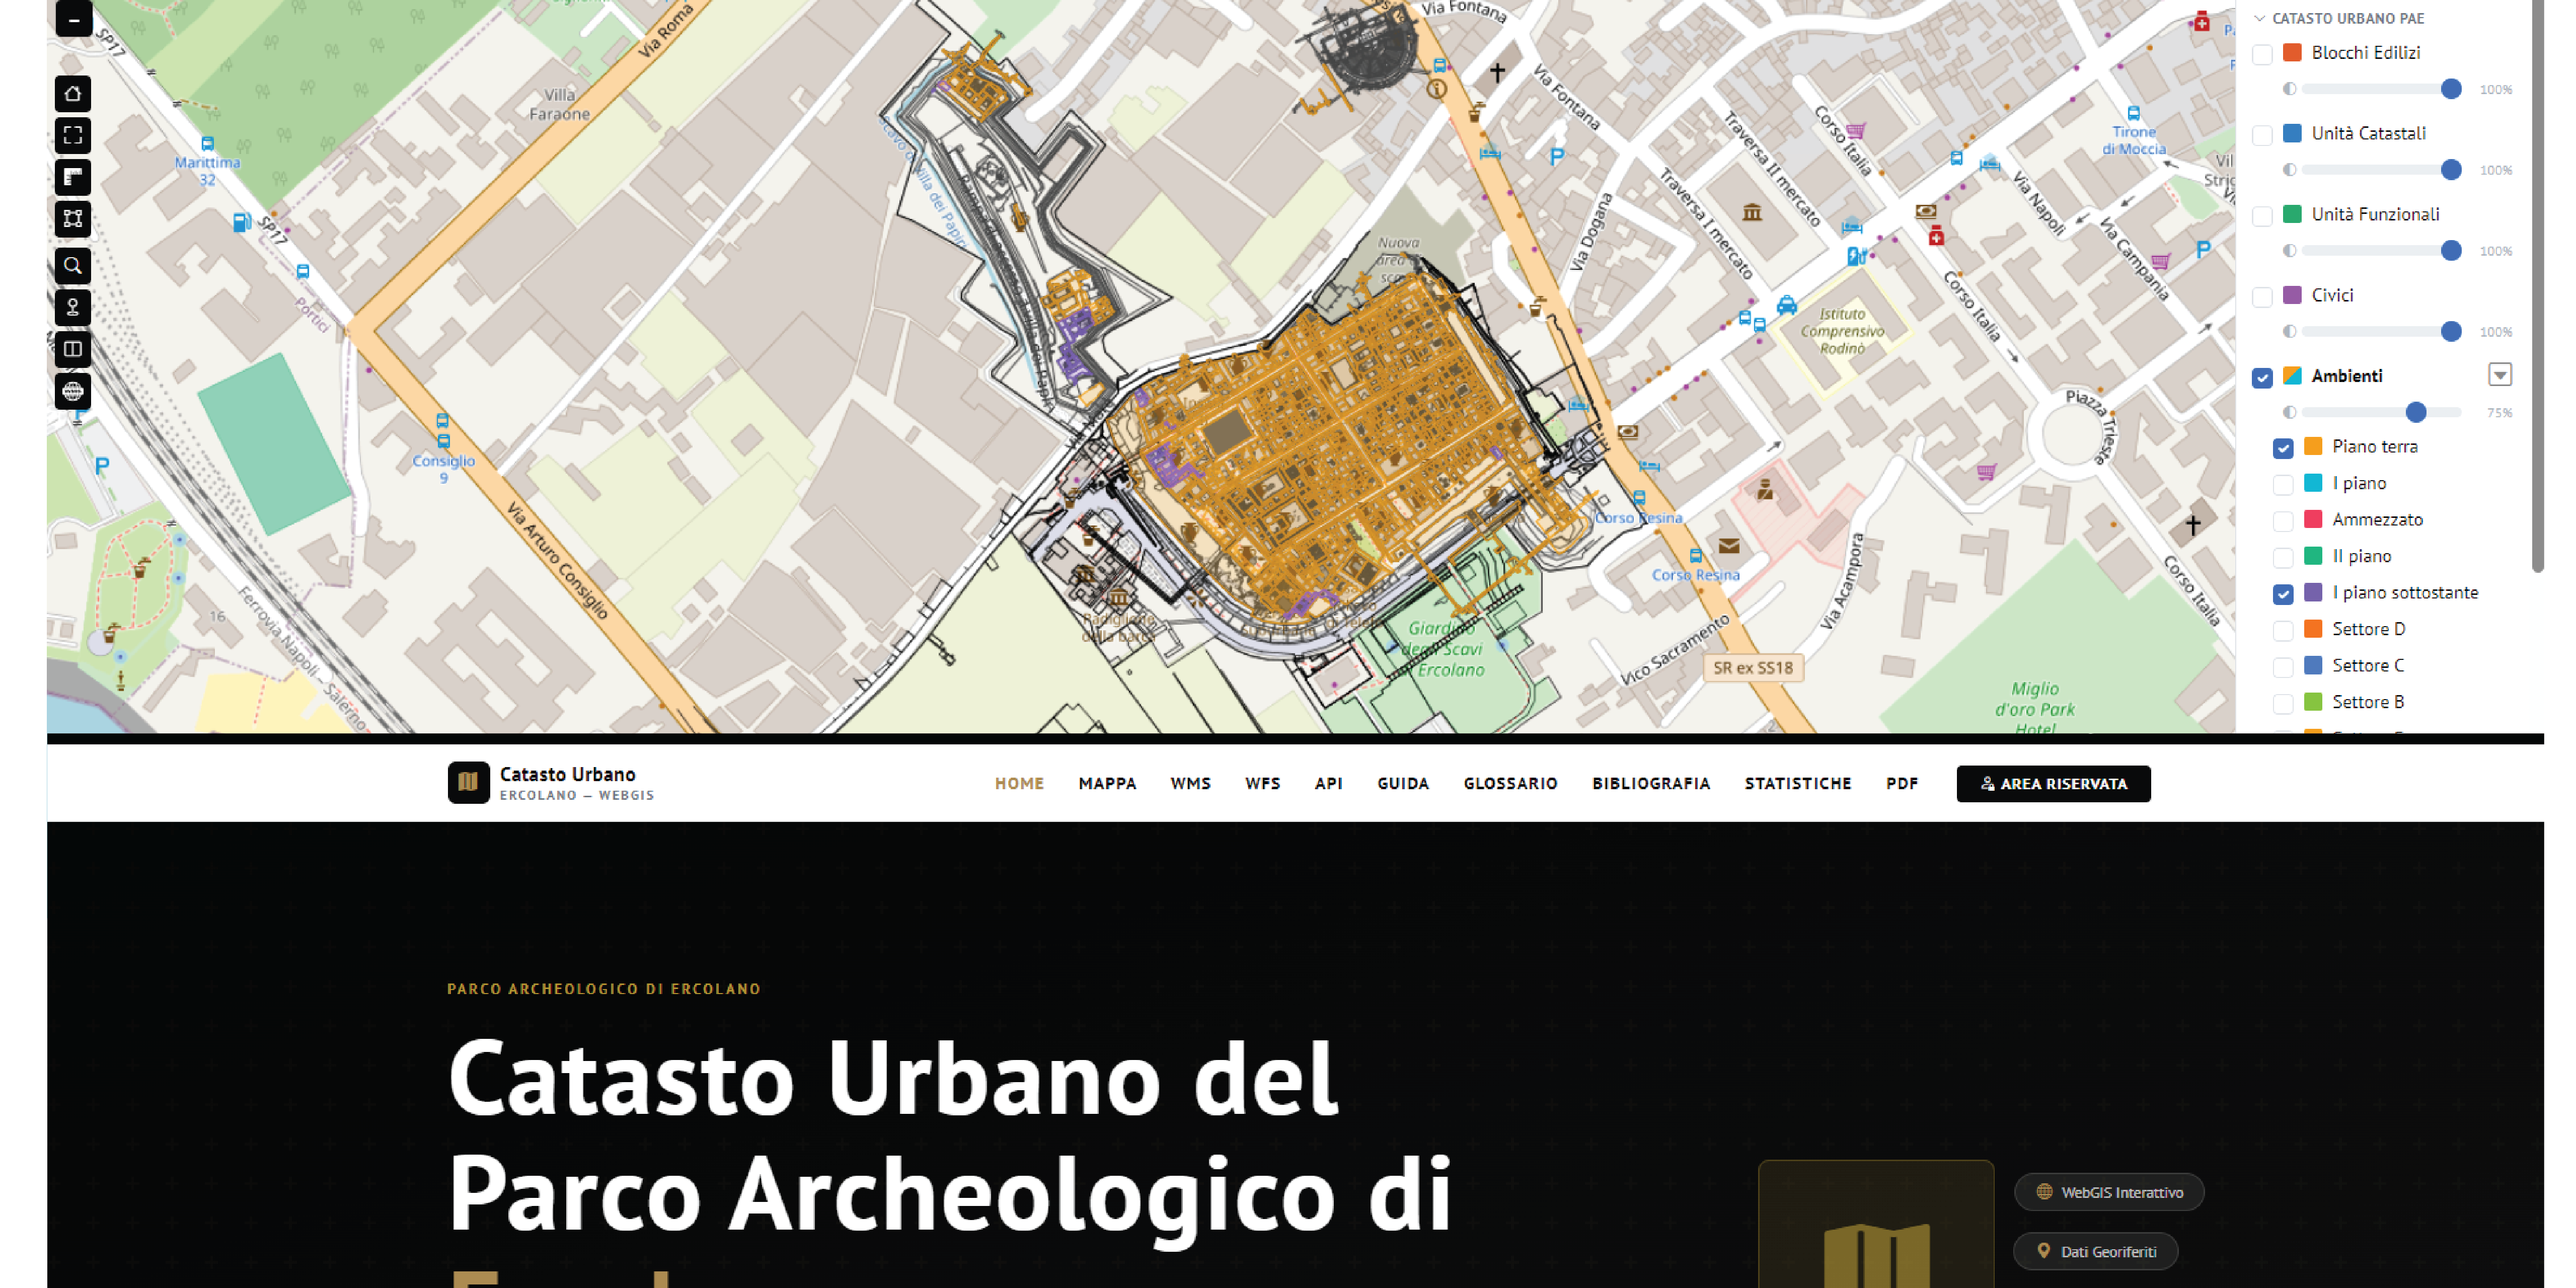Screen dimensions: 2576x1288
Task: Select the ruler measure tool
Action: 73,177
